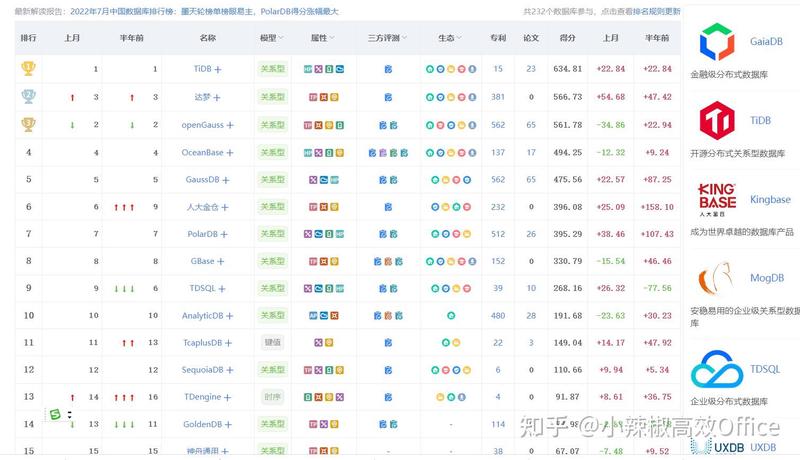Click the 时序 tag in TDengine row
Screen dimensions: 800x460
(x=272, y=397)
